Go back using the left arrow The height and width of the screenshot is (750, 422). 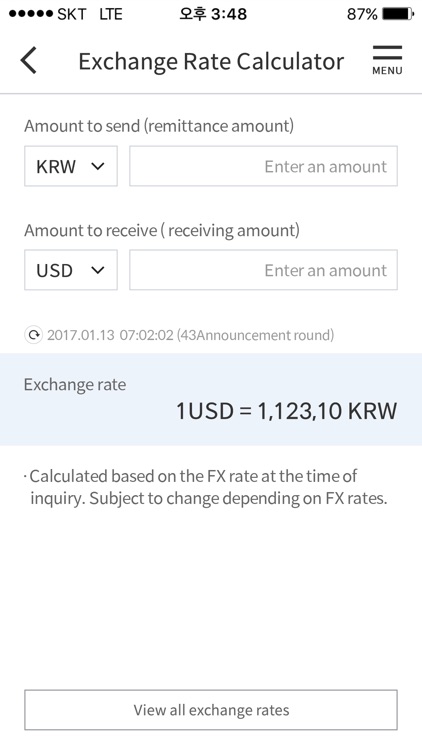pyautogui.click(x=29, y=61)
